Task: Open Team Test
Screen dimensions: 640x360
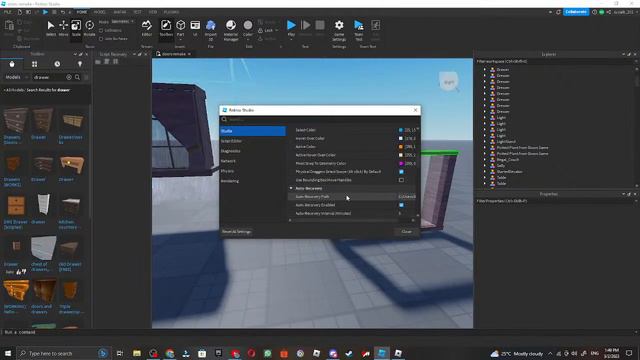Action: [359, 29]
